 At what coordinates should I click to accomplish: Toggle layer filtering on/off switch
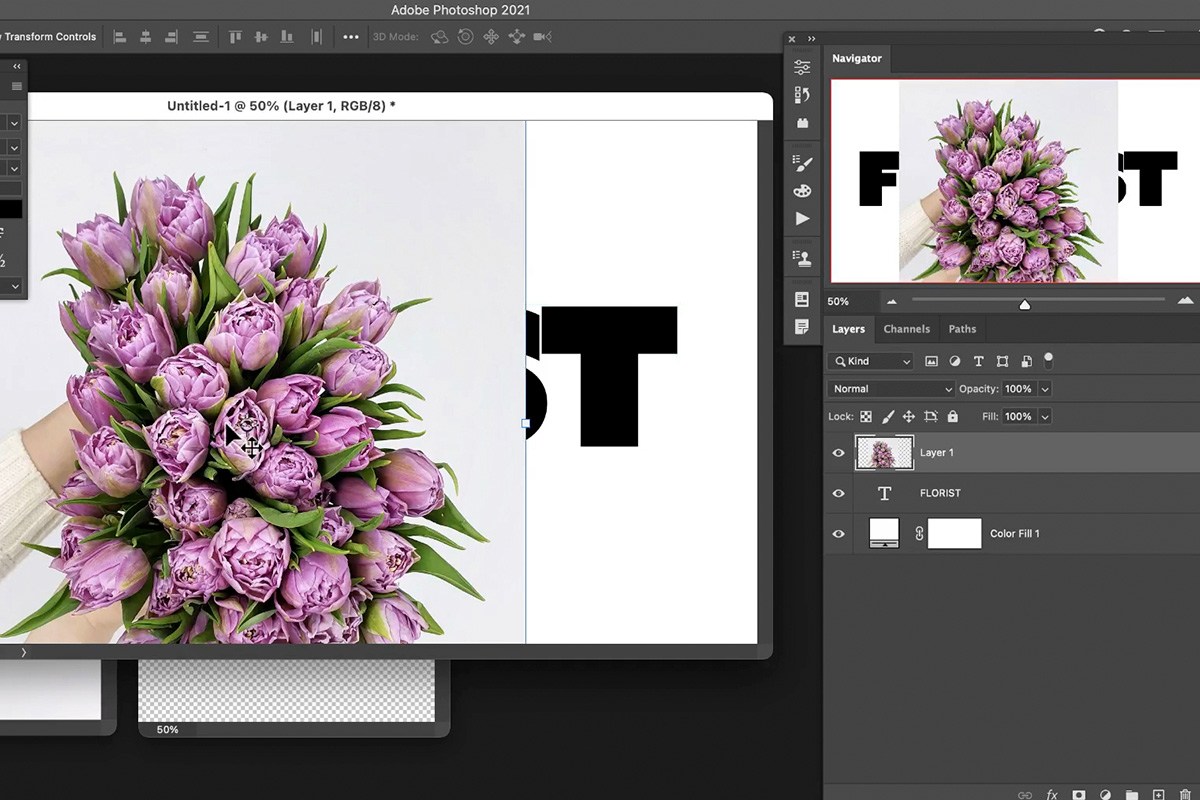[1048, 359]
